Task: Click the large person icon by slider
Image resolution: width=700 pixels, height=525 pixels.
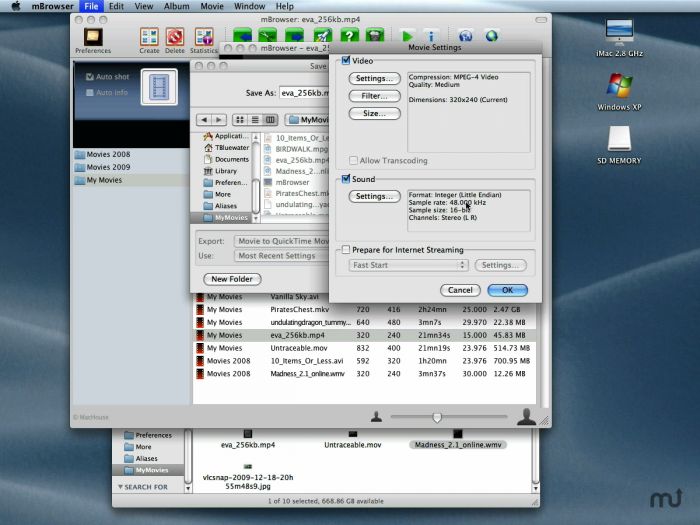Action: pos(526,416)
